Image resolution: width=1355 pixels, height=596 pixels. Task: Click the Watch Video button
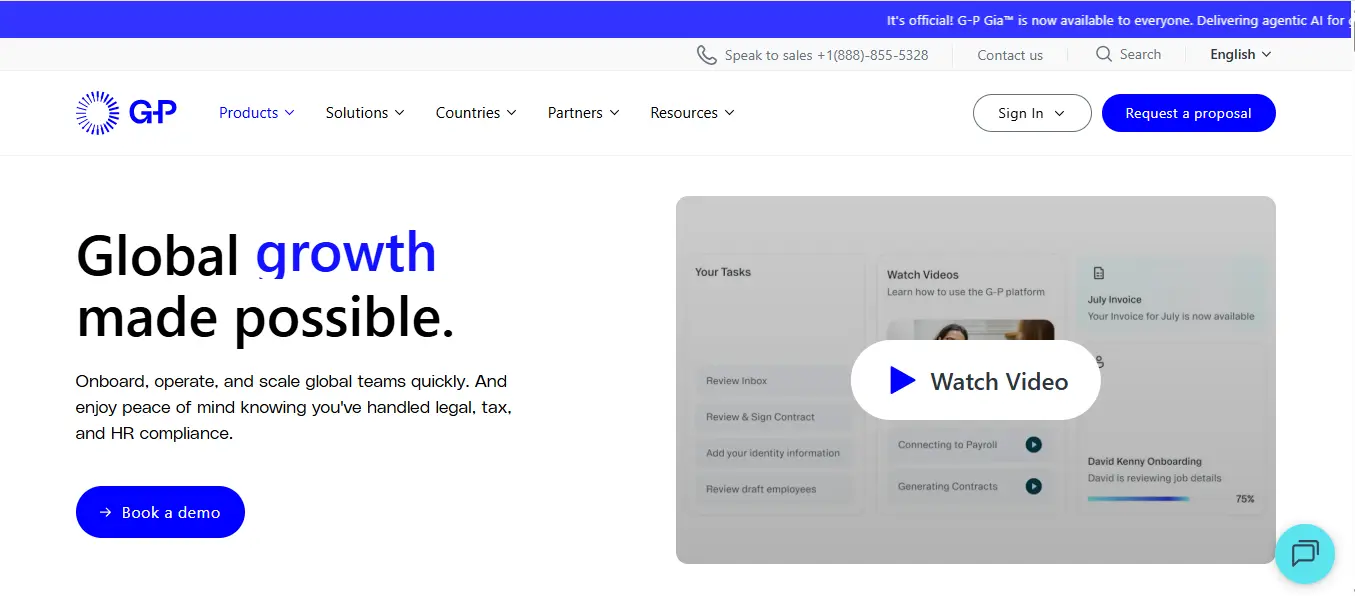[975, 380]
